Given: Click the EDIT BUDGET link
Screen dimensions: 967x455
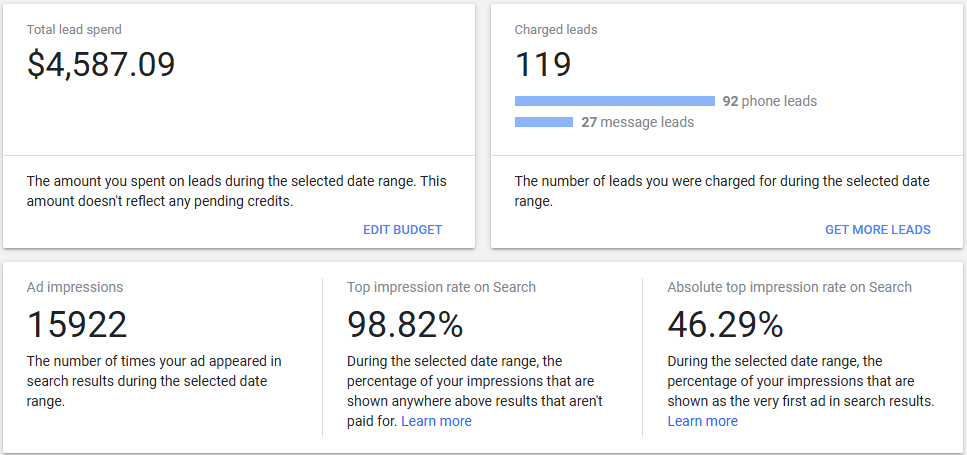Looking at the screenshot, I should click(x=402, y=230).
